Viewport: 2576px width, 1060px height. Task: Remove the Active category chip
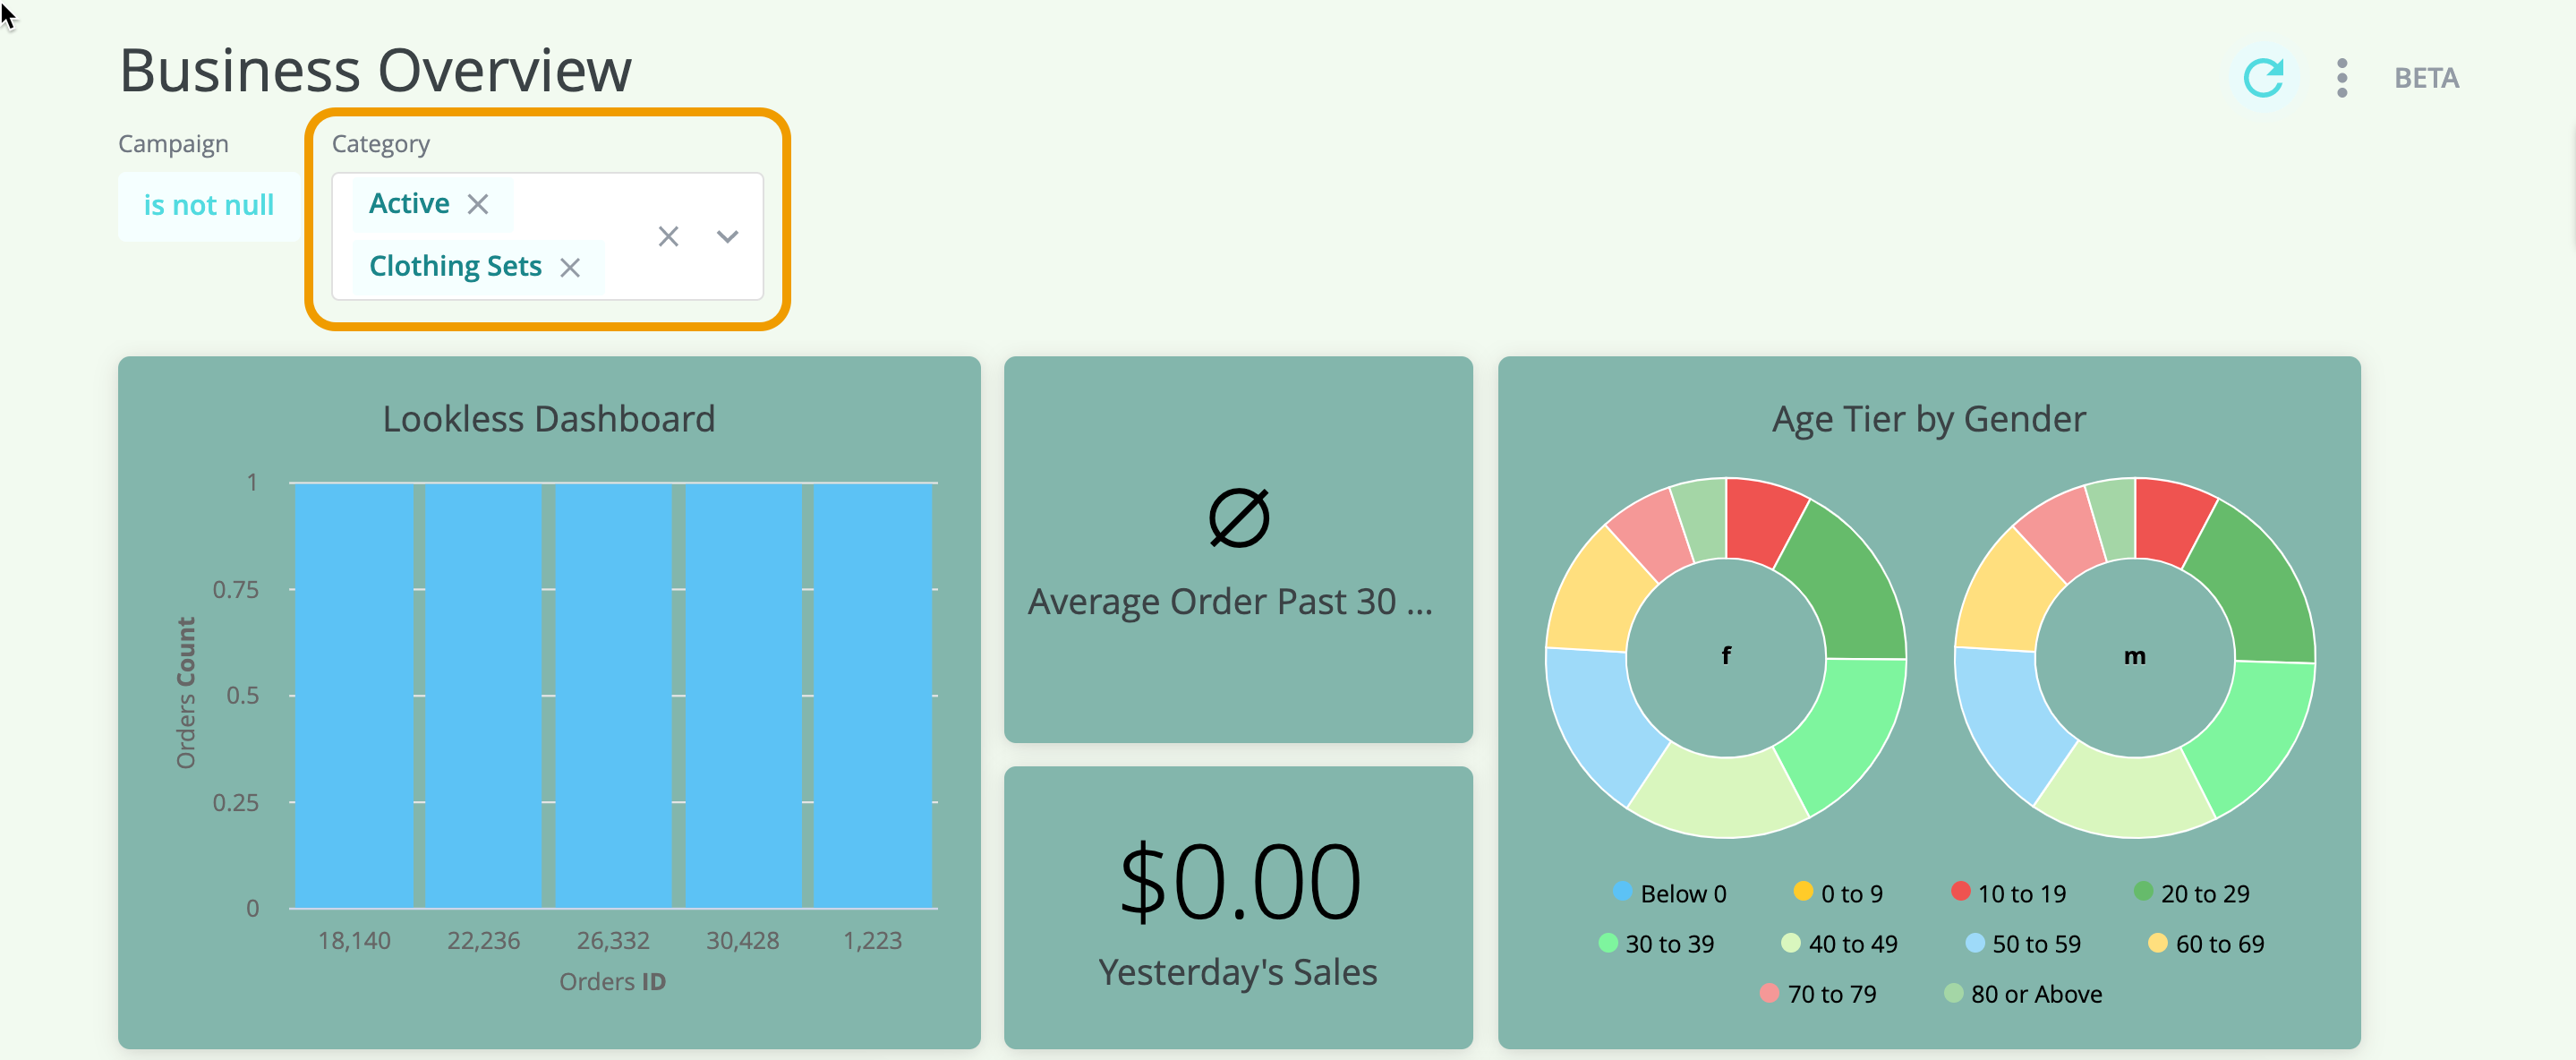pyautogui.click(x=478, y=204)
